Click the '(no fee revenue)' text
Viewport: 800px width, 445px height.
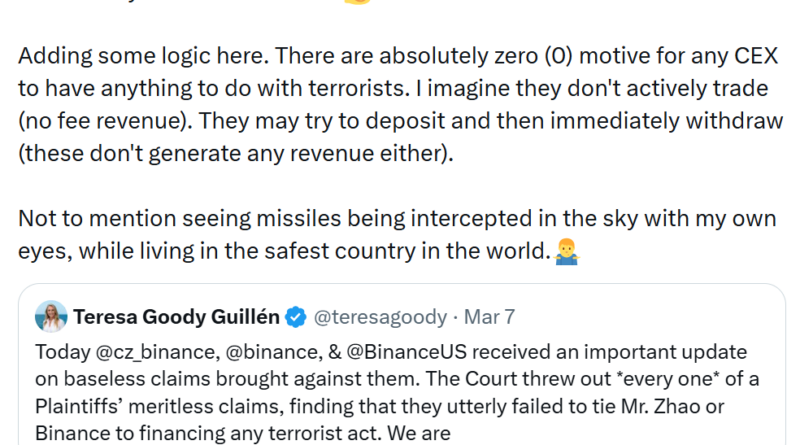pos(95,121)
